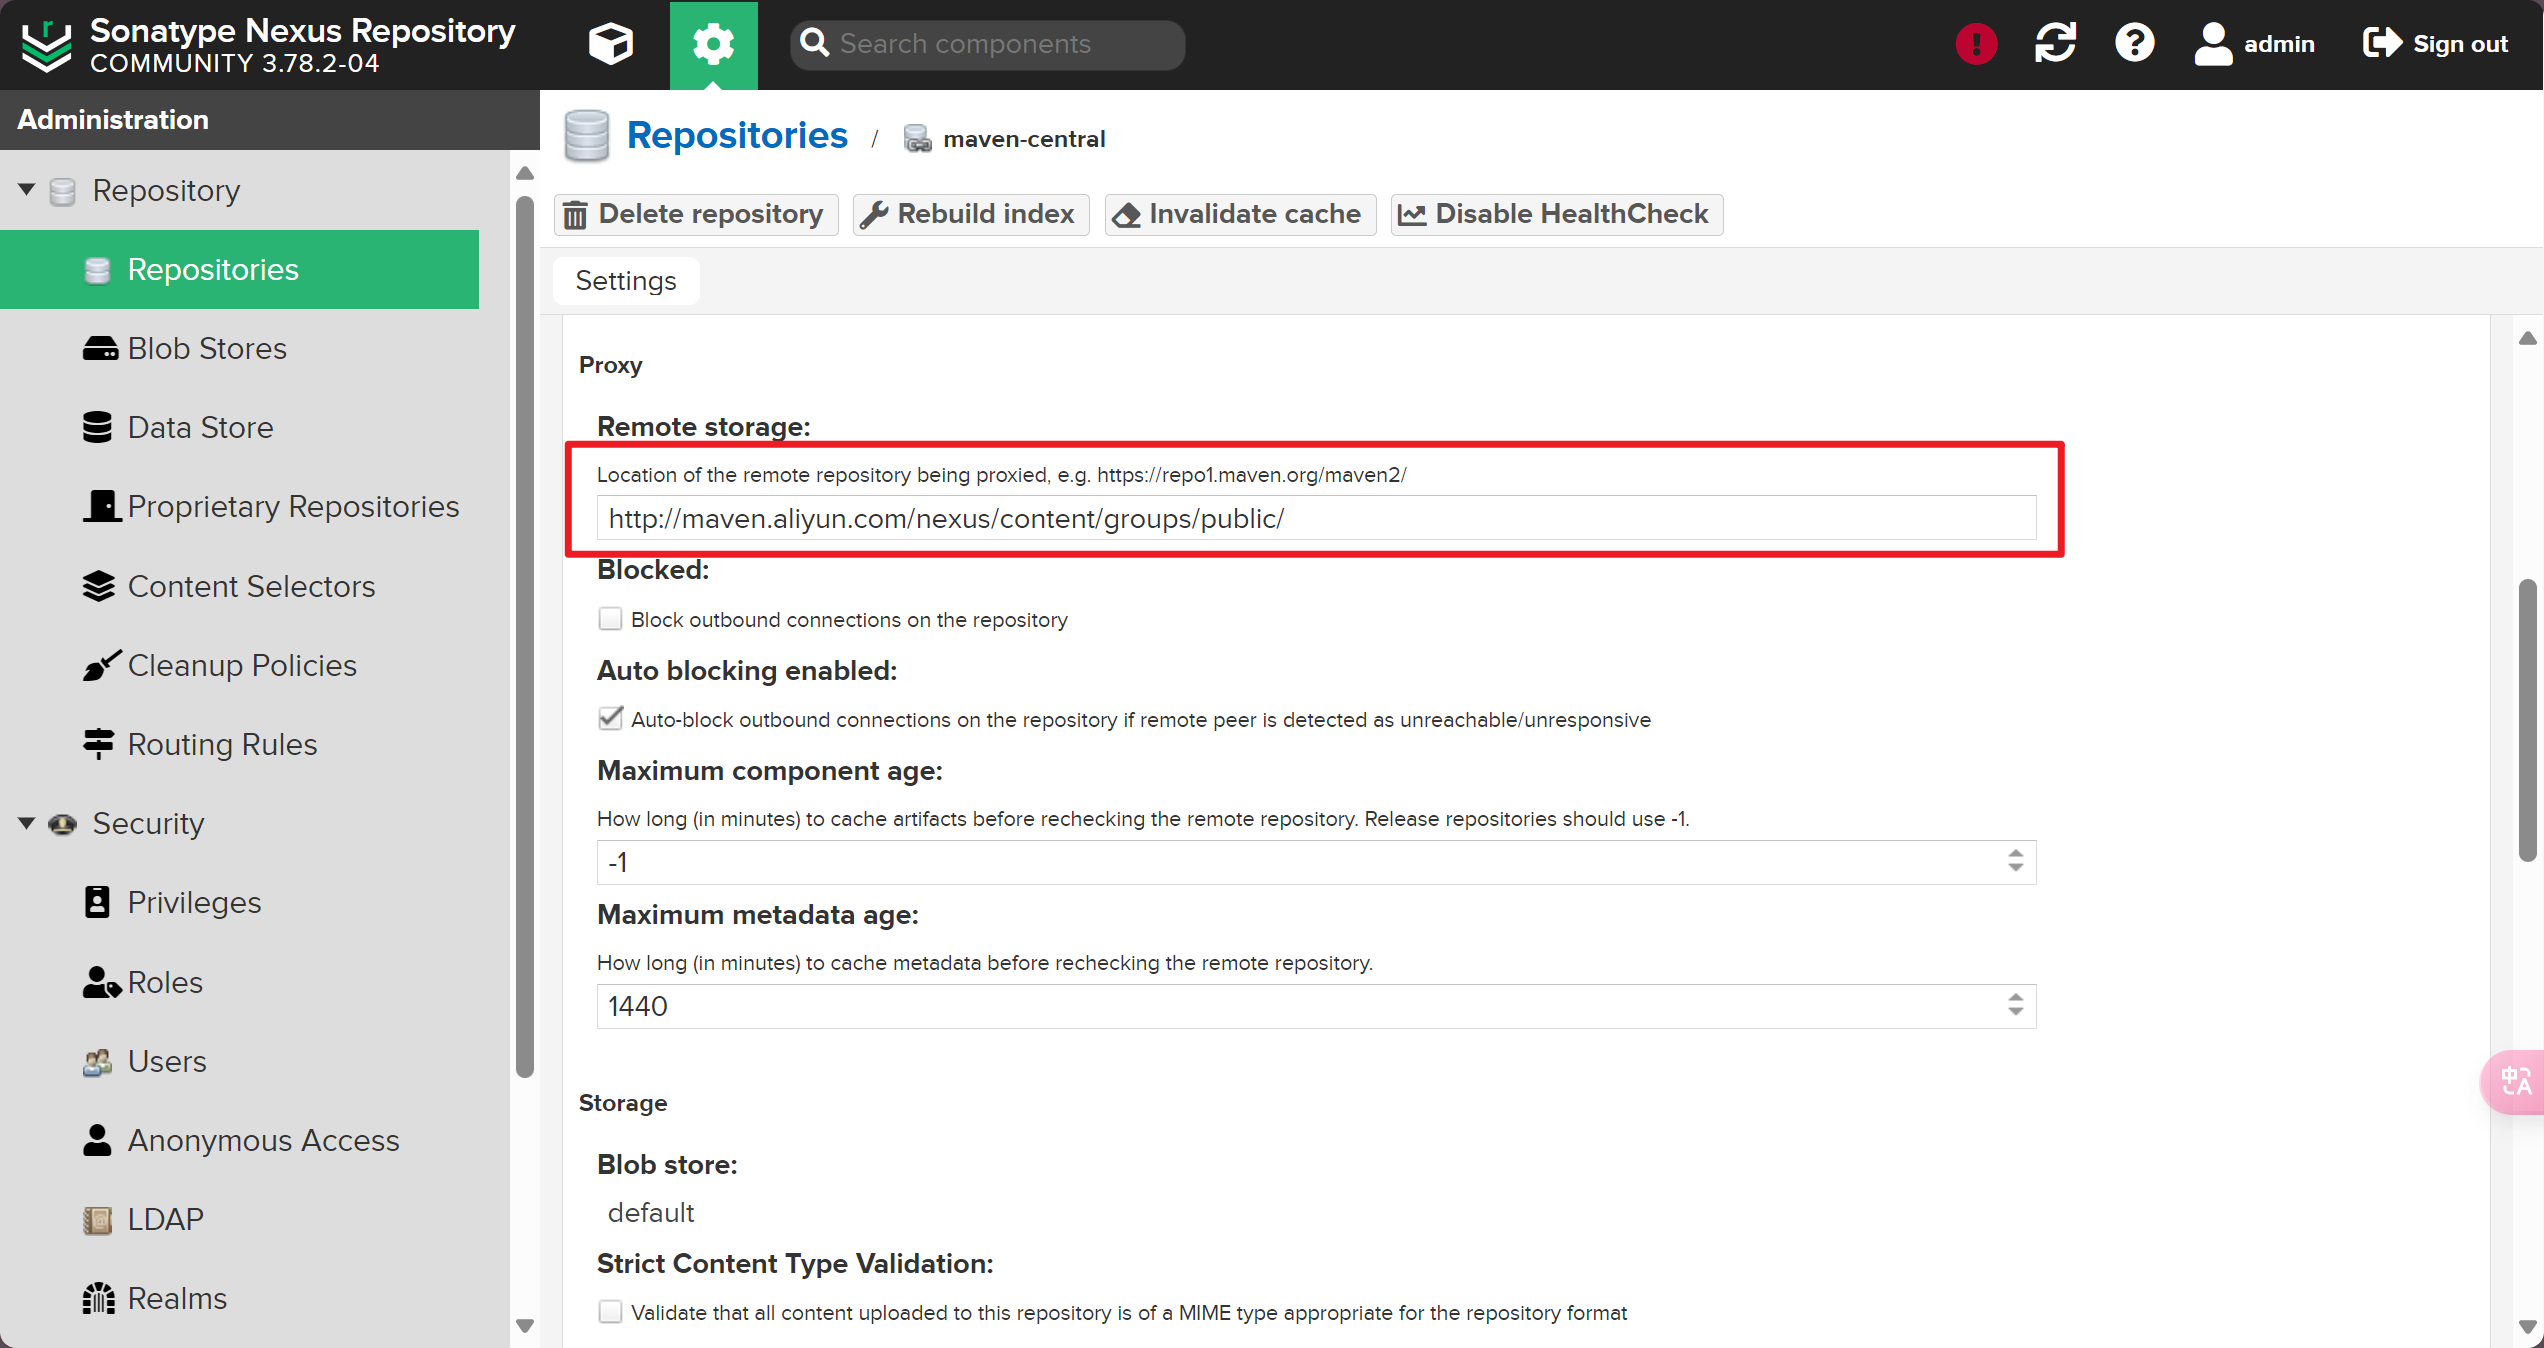Click the Remote storage URL field

click(1316, 519)
